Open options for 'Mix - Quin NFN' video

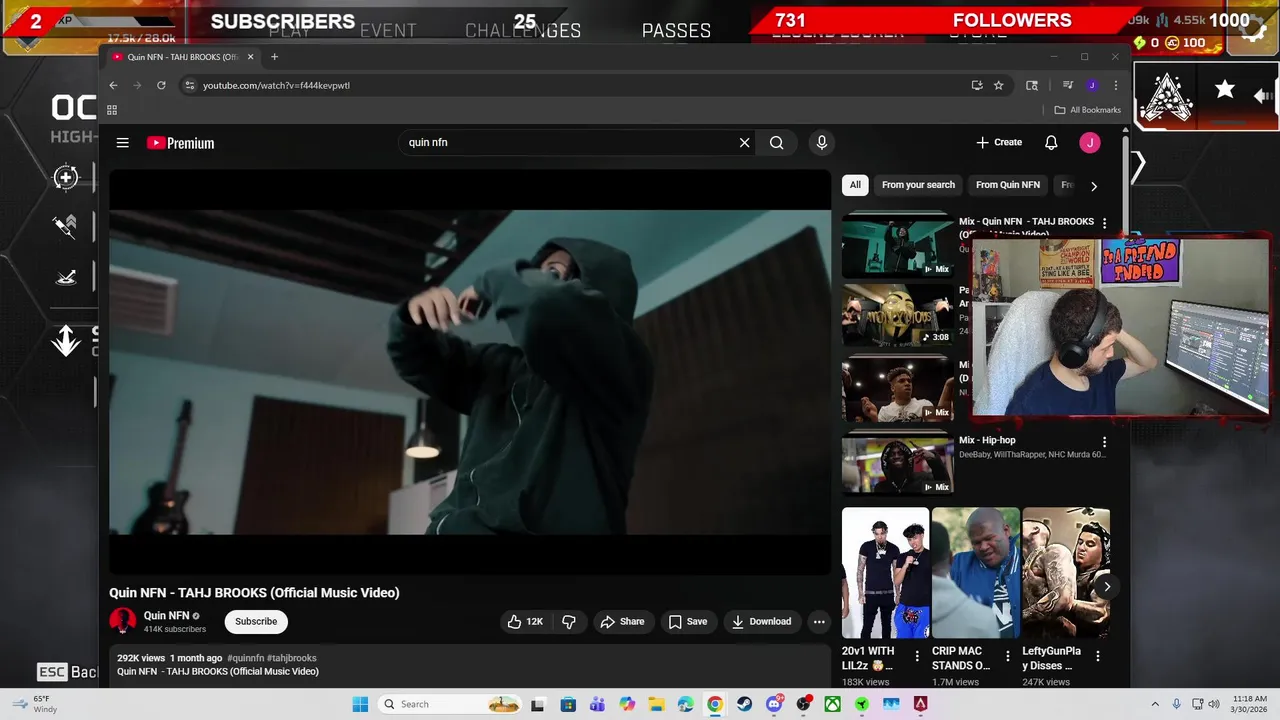(x=1104, y=222)
